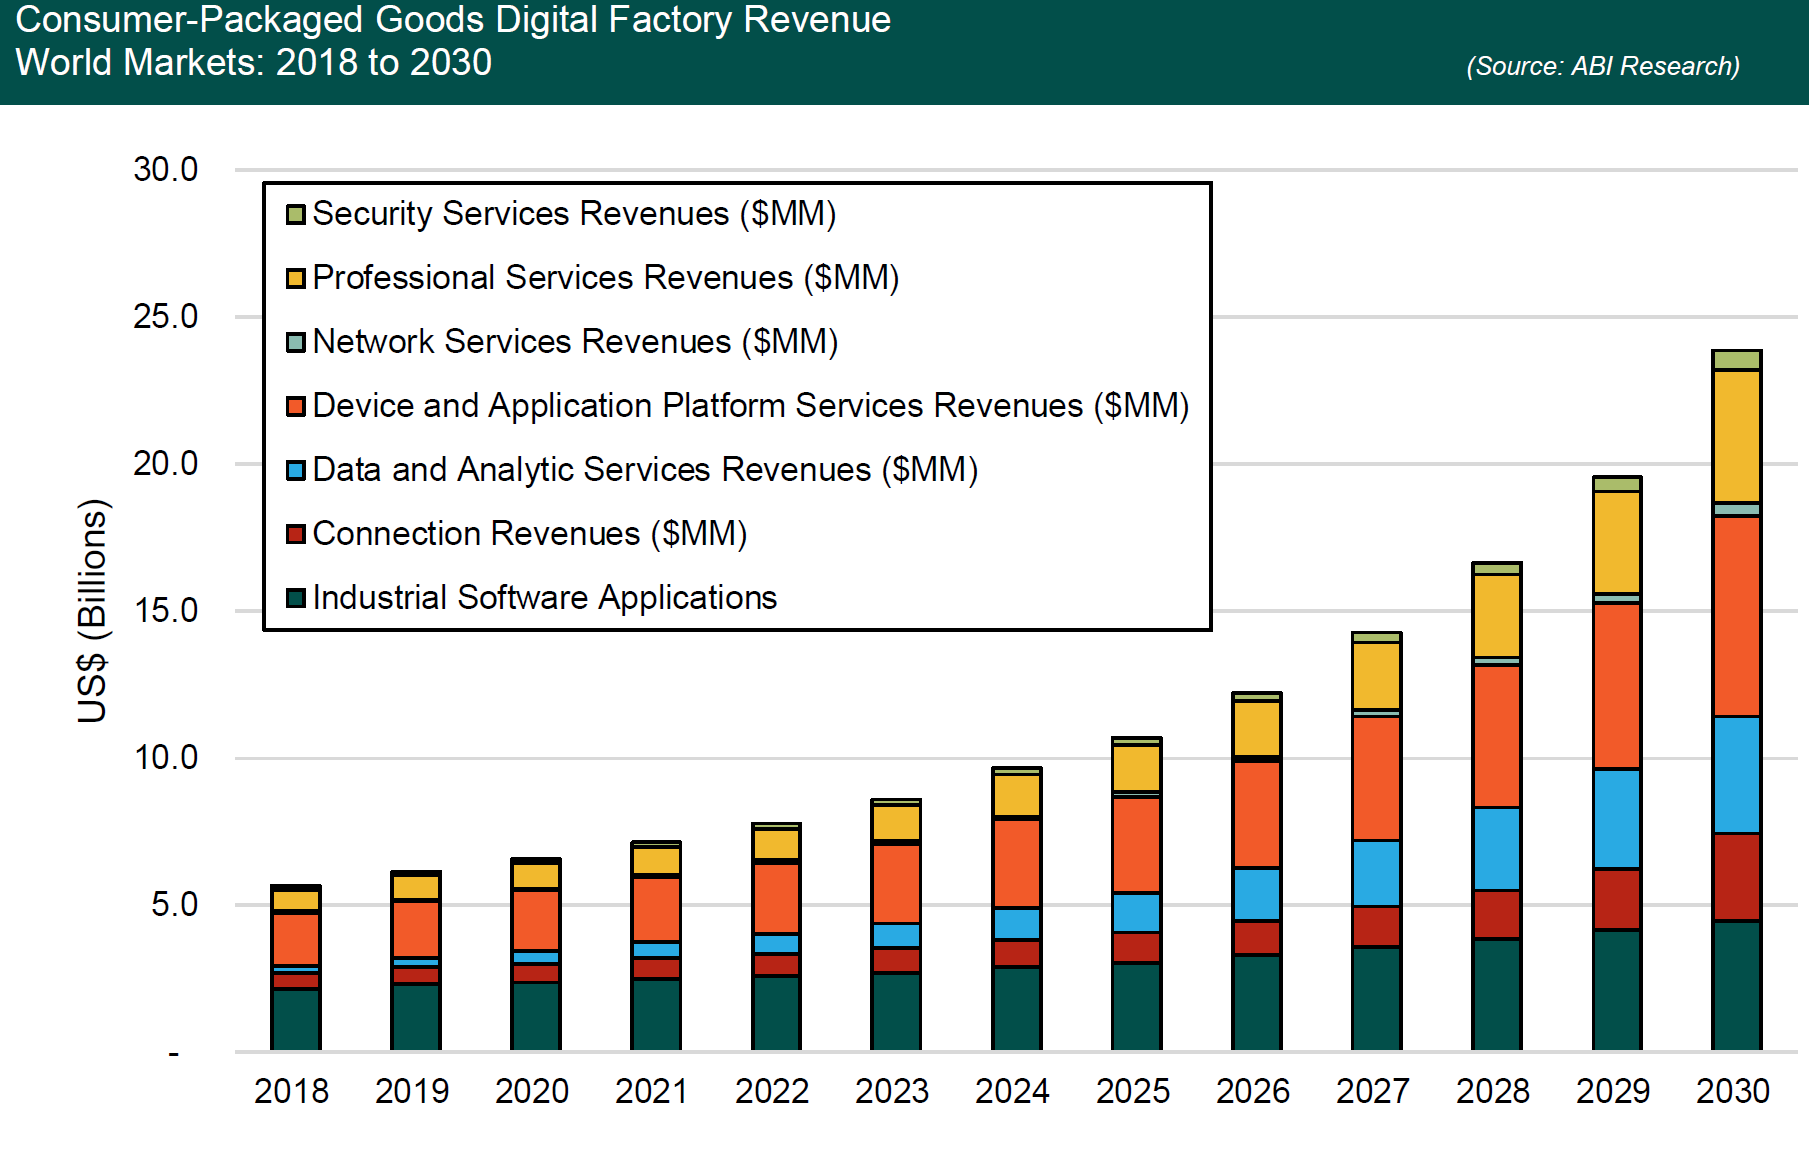This screenshot has width=1809, height=1149.
Task: Select the Data and Analytic Services legend swatch
Action: pyautogui.click(x=295, y=471)
